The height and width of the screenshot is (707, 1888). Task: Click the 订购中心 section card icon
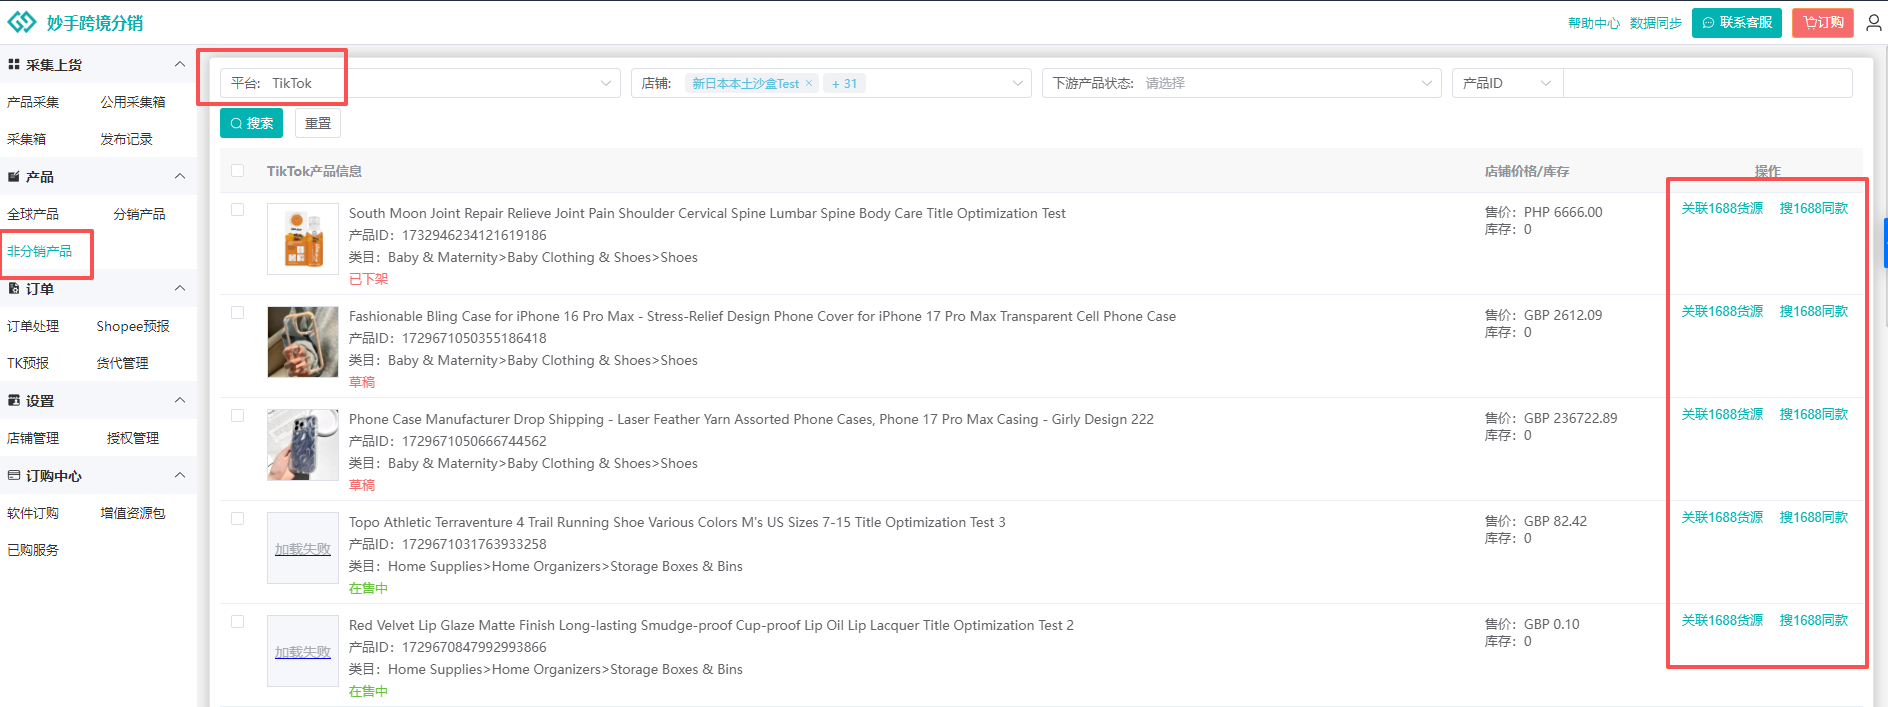point(14,476)
